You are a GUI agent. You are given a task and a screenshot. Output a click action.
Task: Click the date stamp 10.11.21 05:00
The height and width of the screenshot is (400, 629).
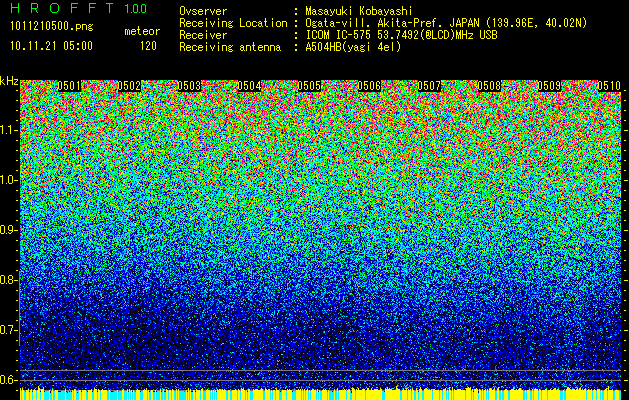pos(51,46)
